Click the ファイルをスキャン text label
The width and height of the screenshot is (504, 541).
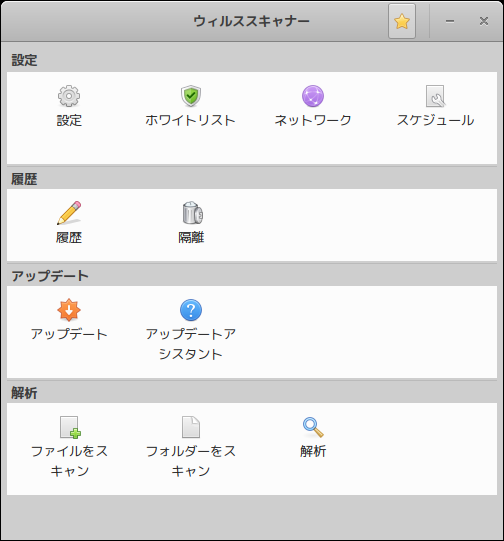coord(69,461)
